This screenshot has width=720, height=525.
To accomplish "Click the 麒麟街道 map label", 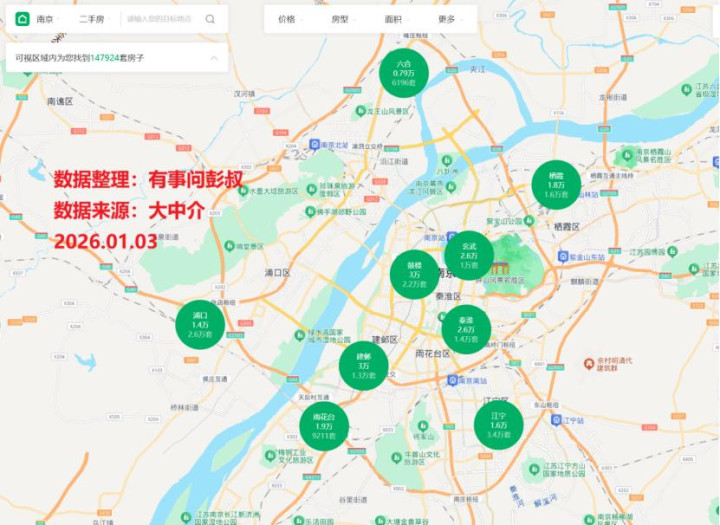I will click(585, 282).
